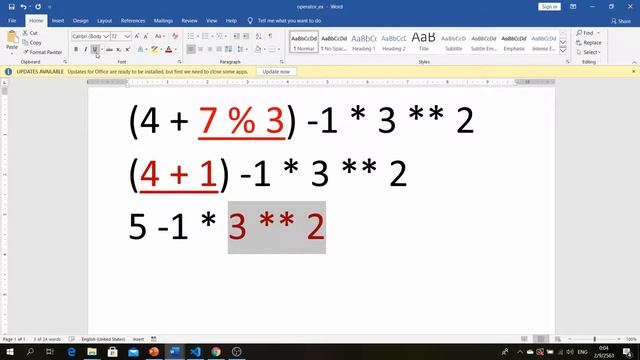This screenshot has width=640, height=360.
Task: Center align the paragraph
Action: pyautogui.click(x=200, y=49)
